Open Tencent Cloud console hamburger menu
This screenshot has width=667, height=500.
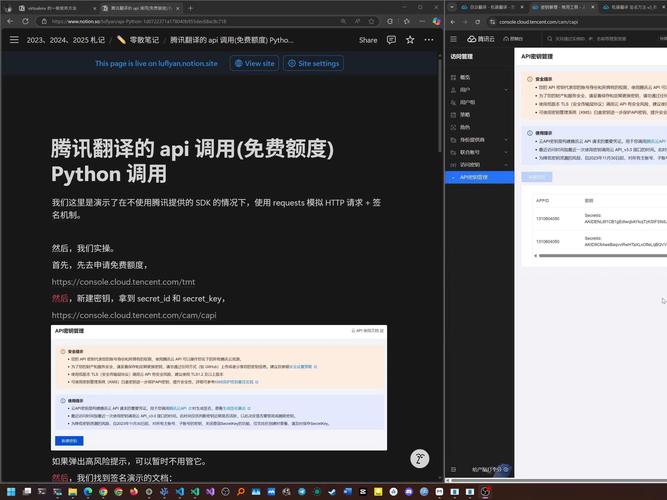[453, 39]
